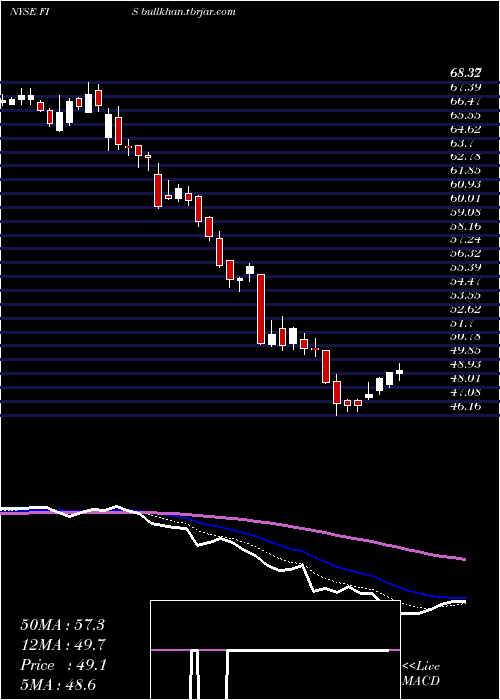
Task: Click the 57.24 price label
Action: tap(465, 240)
